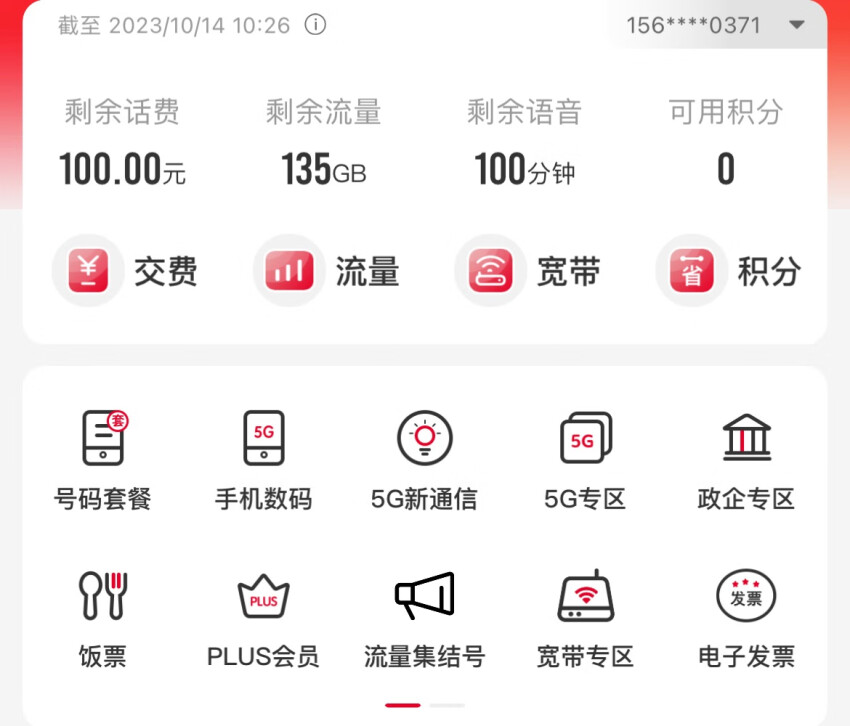Select the 电子发票 invoice icon

(747, 596)
